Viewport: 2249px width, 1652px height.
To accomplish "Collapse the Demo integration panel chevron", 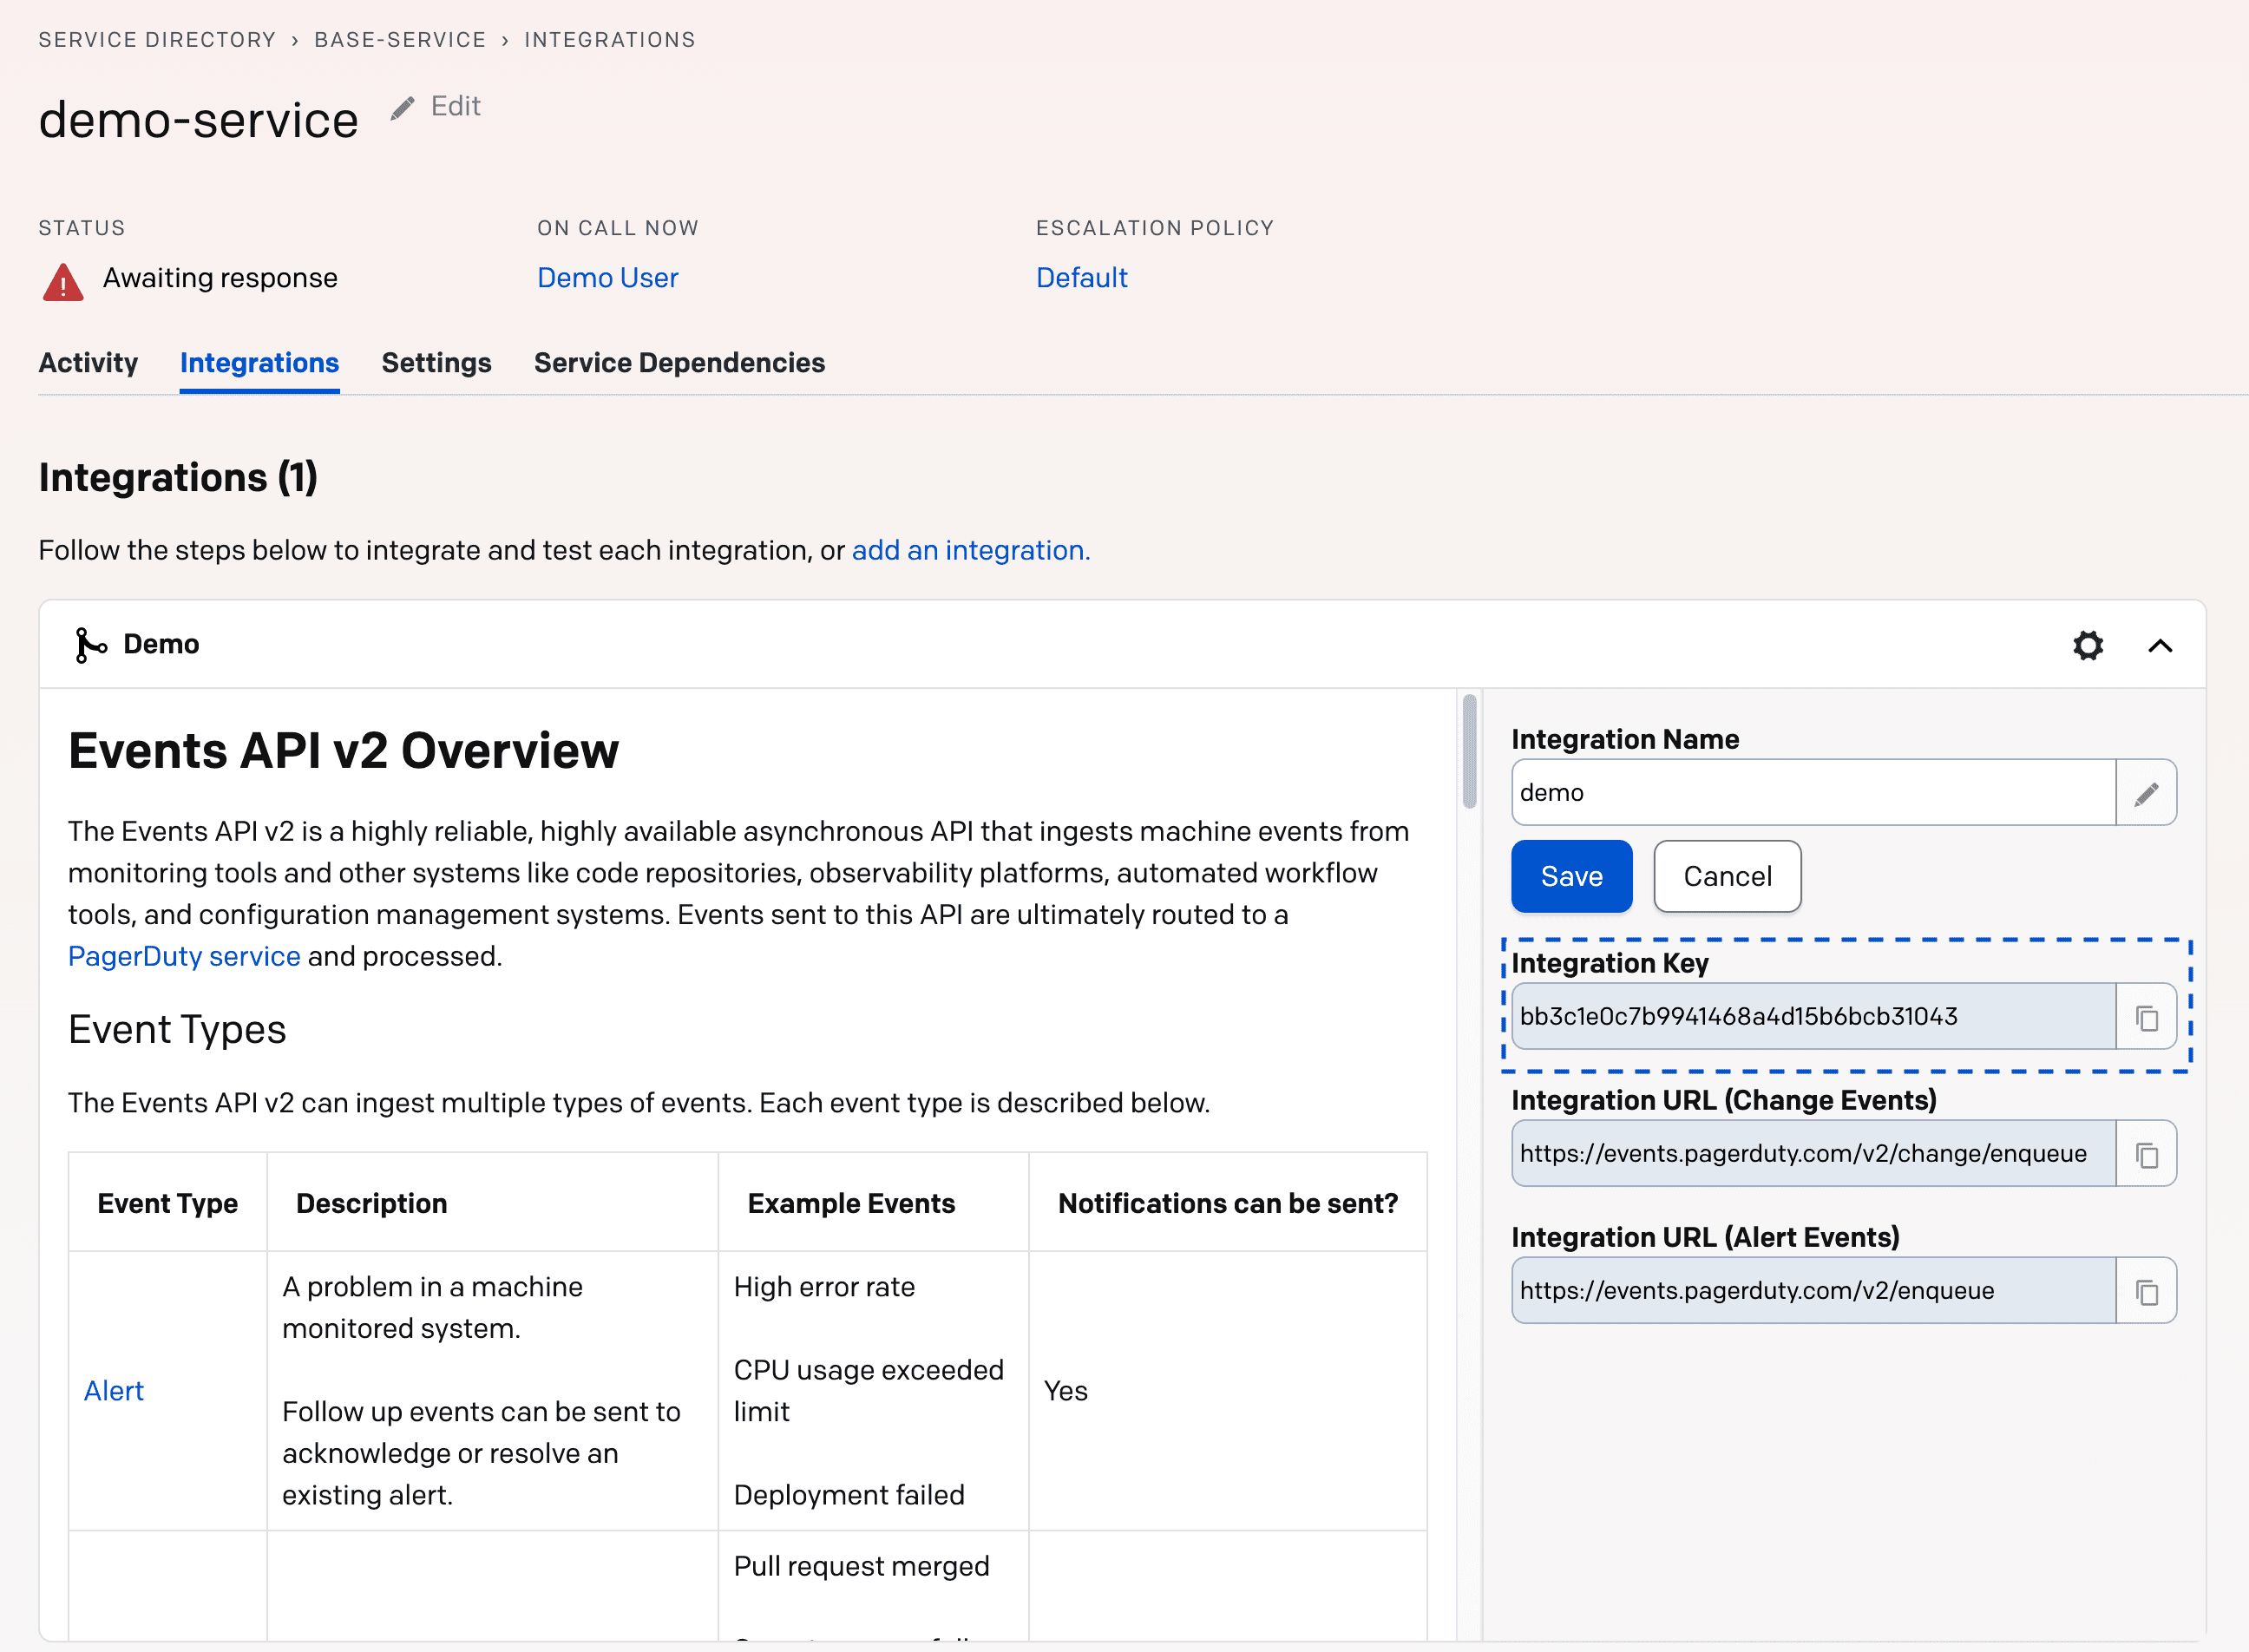I will pos(2160,646).
